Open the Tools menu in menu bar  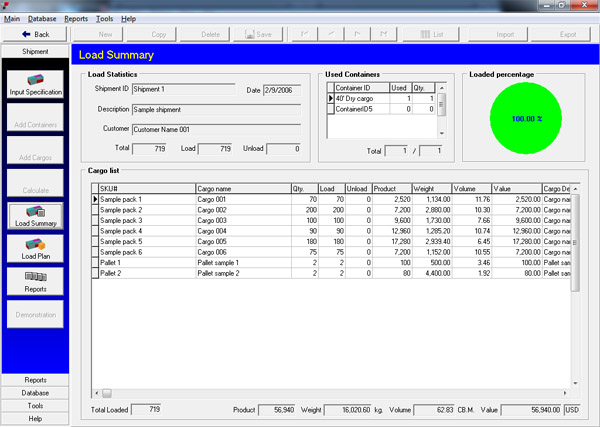(104, 19)
